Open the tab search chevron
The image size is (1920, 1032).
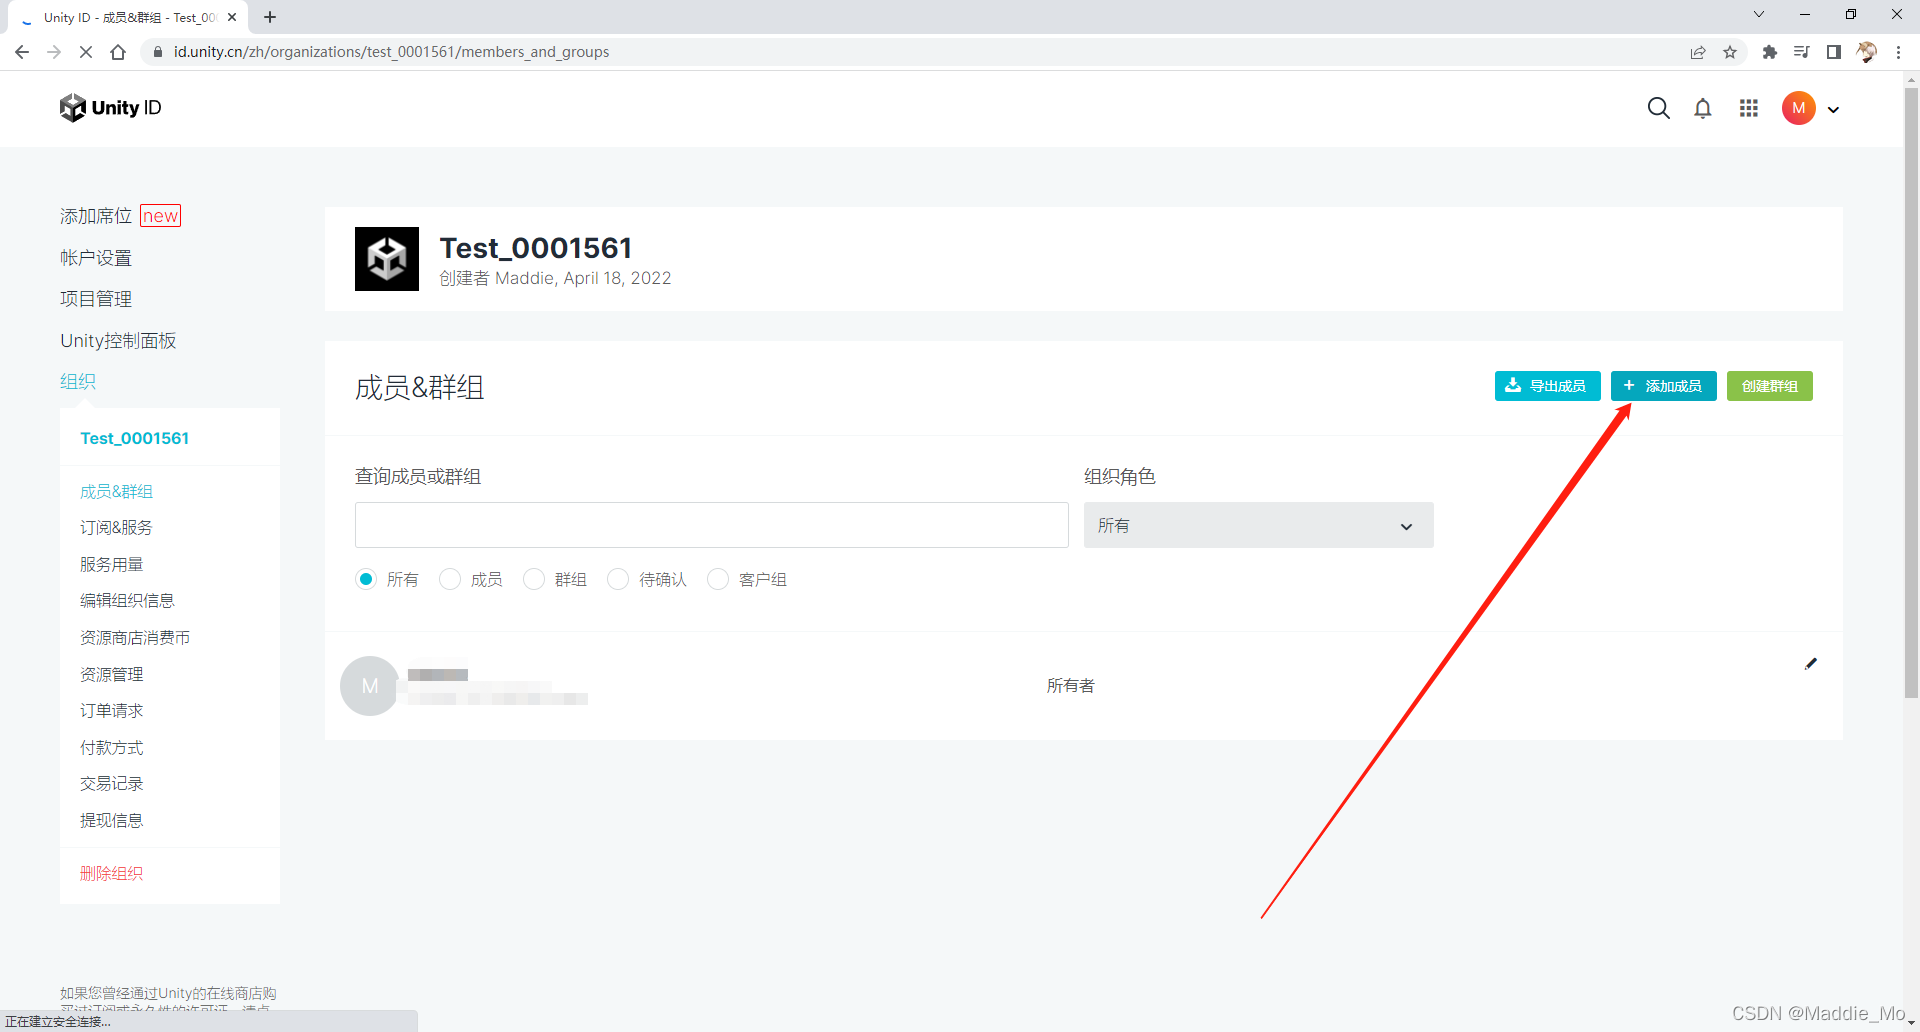tap(1759, 14)
